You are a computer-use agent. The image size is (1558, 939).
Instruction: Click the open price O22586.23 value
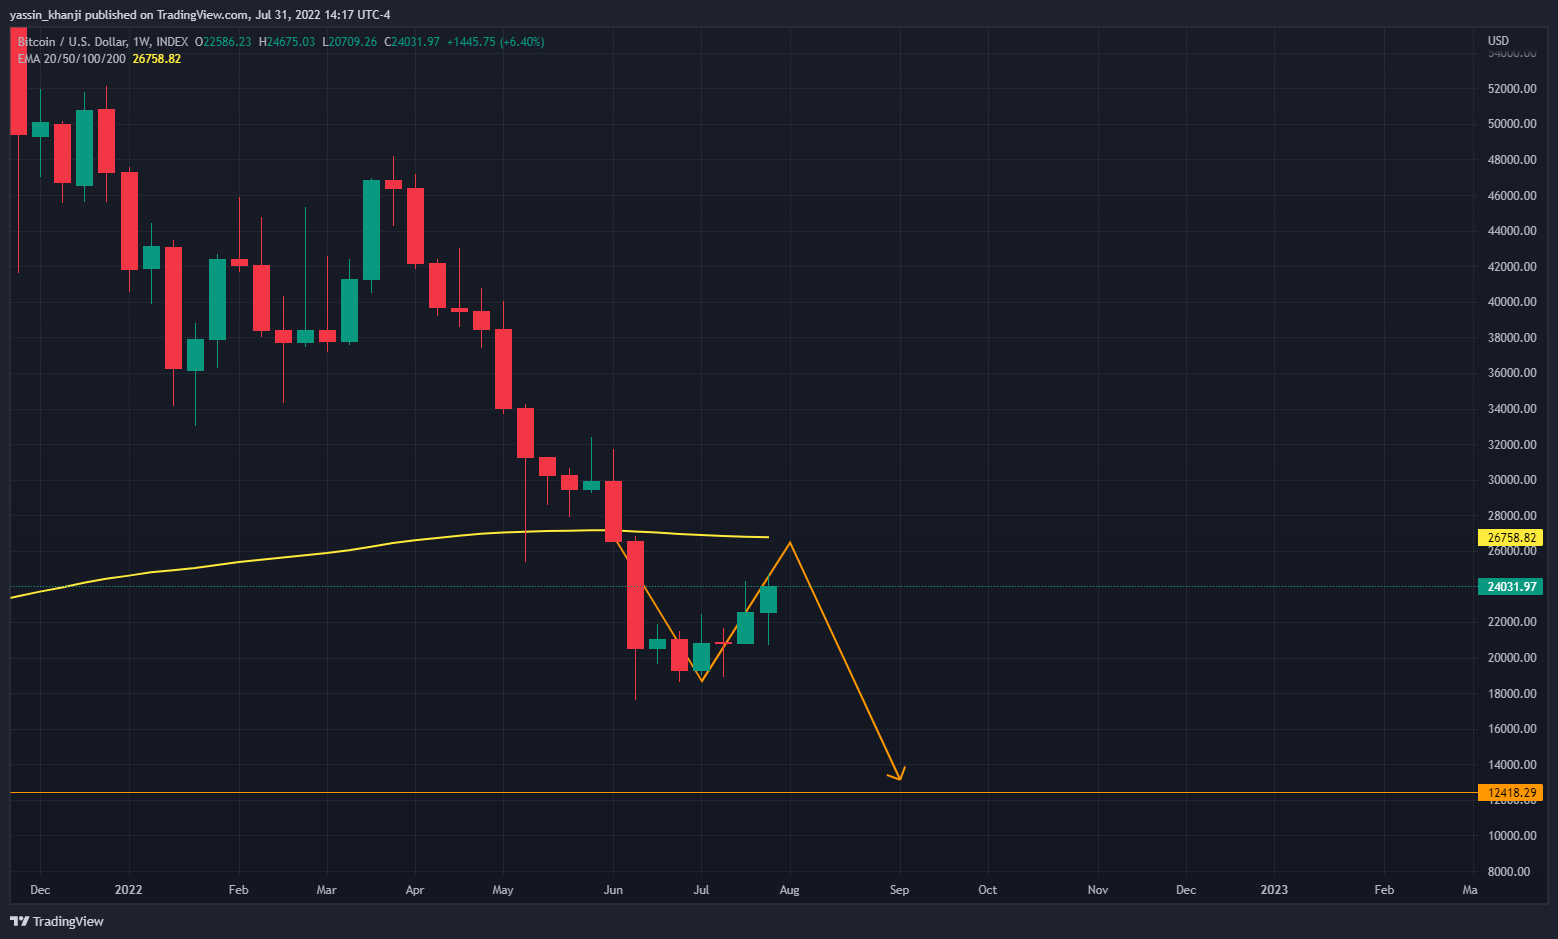click(223, 42)
